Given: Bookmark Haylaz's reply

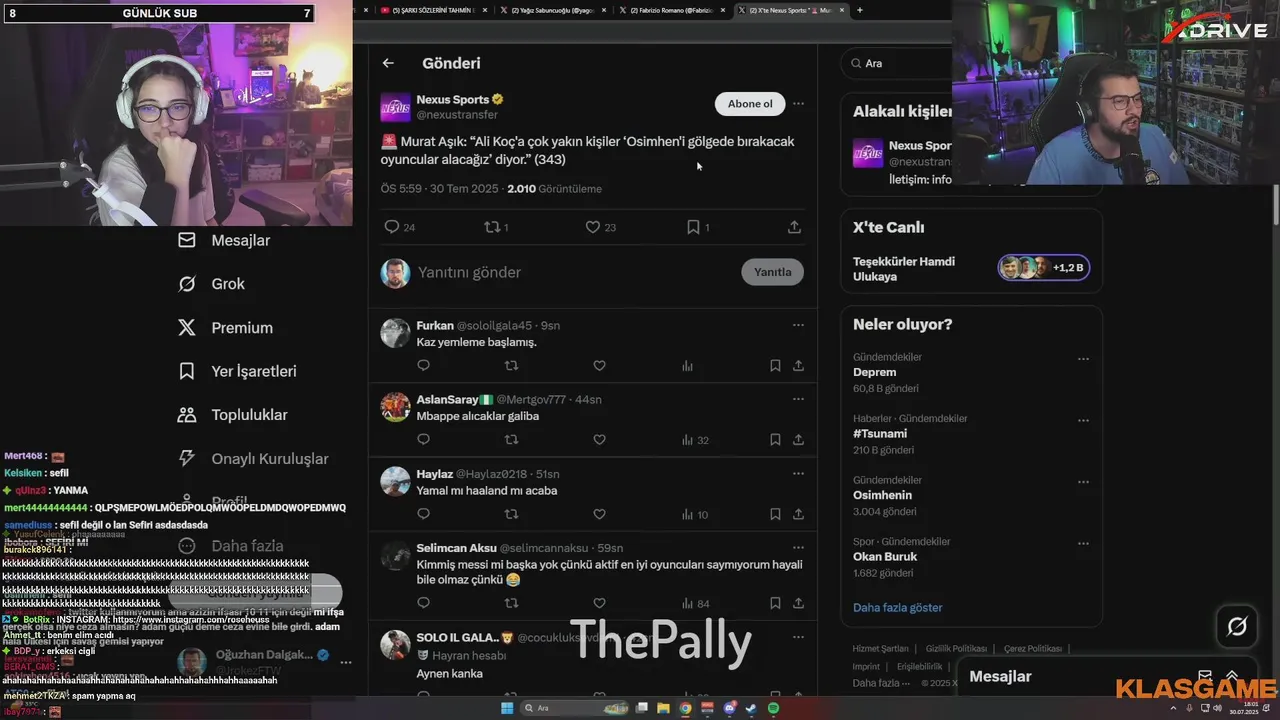Looking at the screenshot, I should pyautogui.click(x=775, y=514).
